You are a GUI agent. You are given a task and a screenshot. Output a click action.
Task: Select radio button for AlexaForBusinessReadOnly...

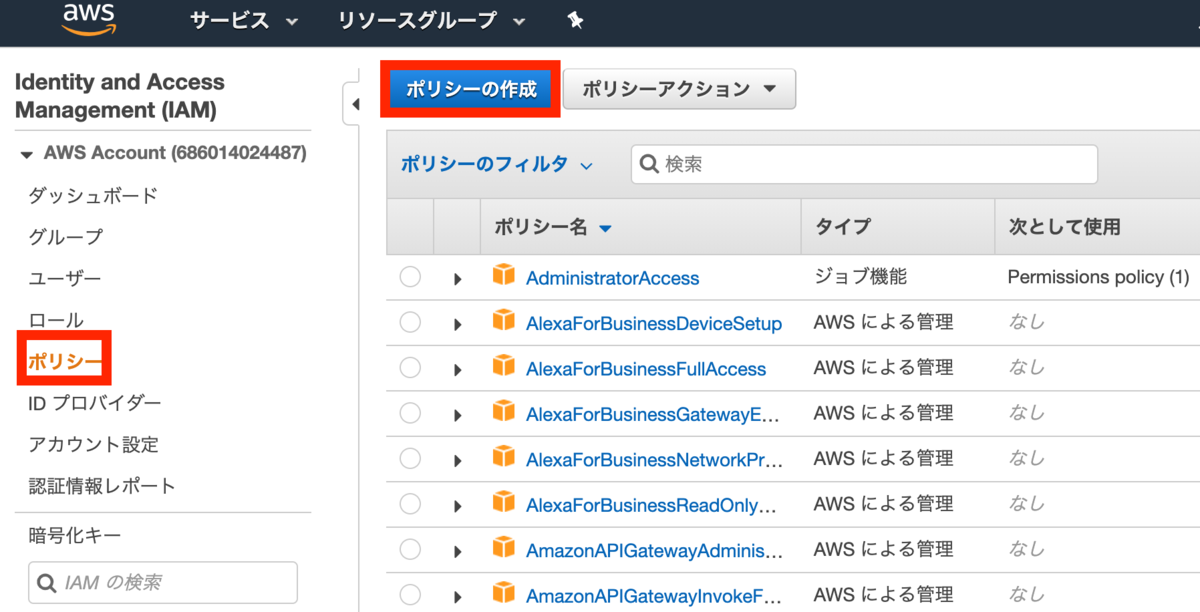[x=410, y=504]
